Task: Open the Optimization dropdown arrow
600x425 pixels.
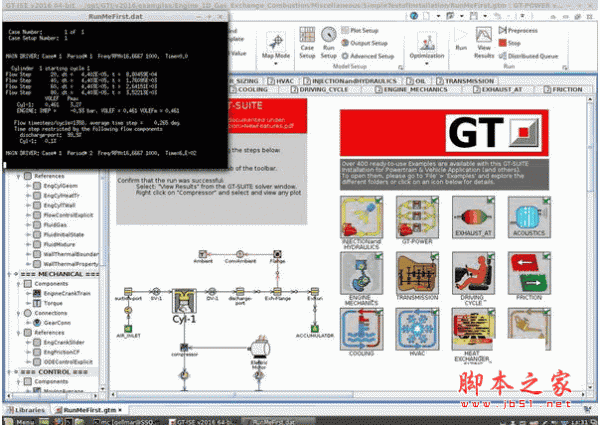Action: pos(427,64)
